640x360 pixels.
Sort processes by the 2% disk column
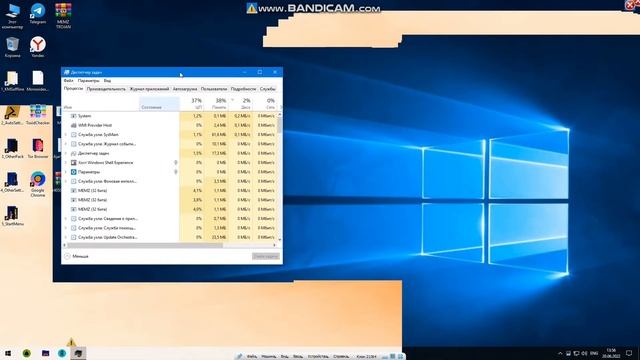[240, 103]
